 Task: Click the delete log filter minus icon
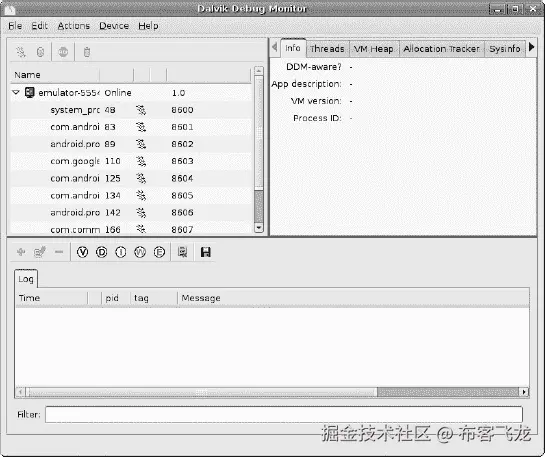(x=59, y=252)
